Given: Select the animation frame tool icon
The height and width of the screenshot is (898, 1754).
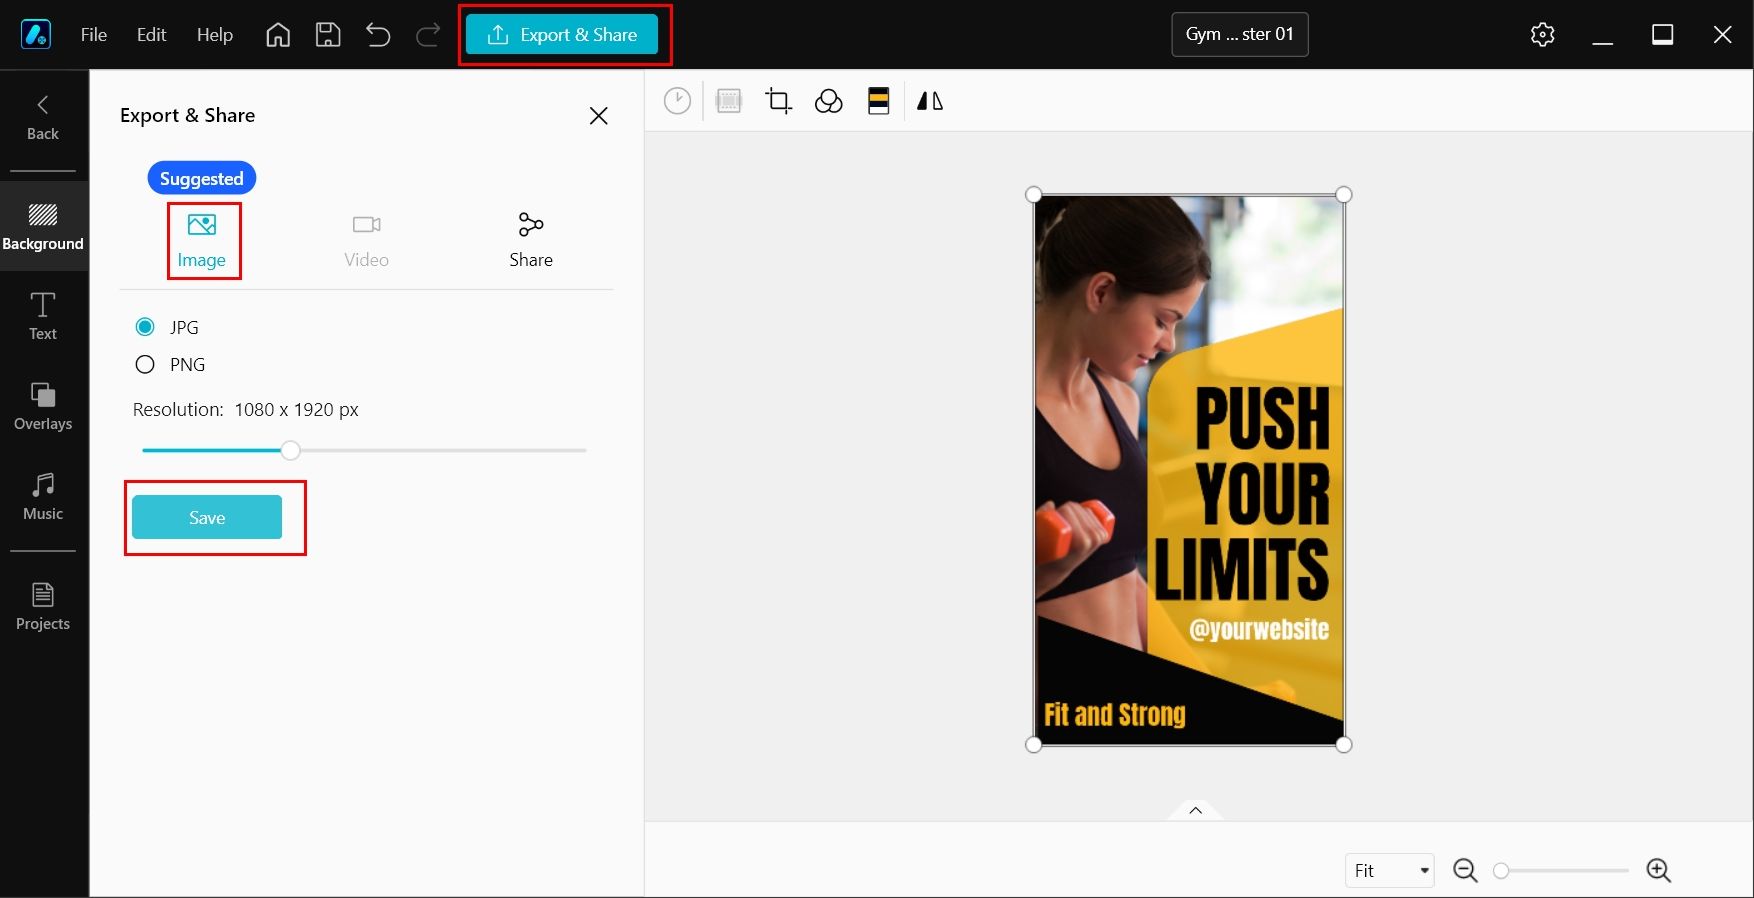Looking at the screenshot, I should (x=729, y=101).
